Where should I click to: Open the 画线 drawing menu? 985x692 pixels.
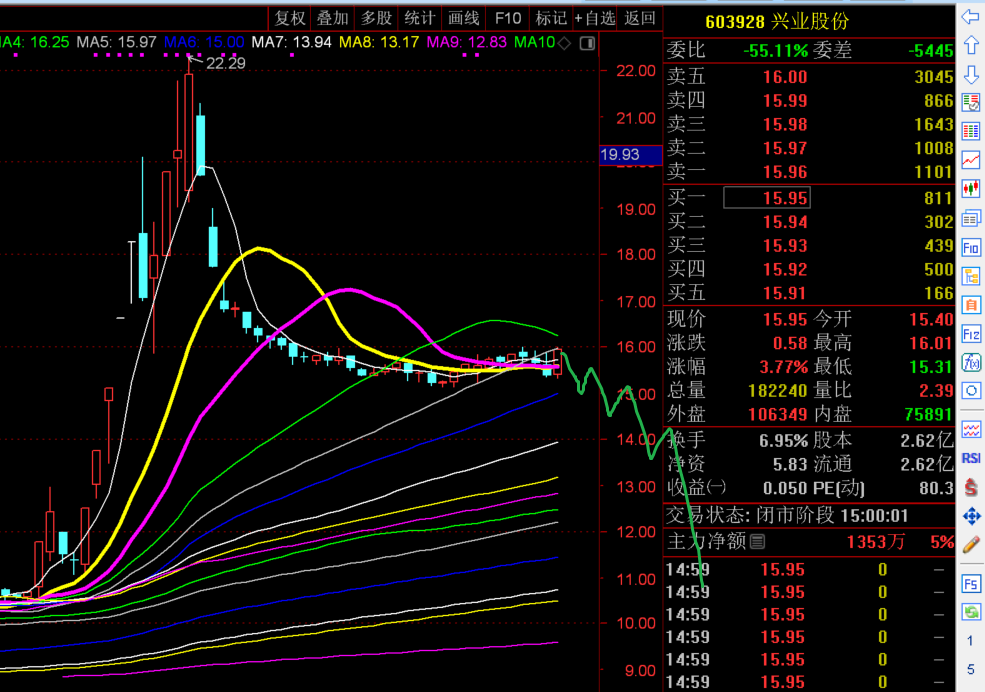click(464, 19)
